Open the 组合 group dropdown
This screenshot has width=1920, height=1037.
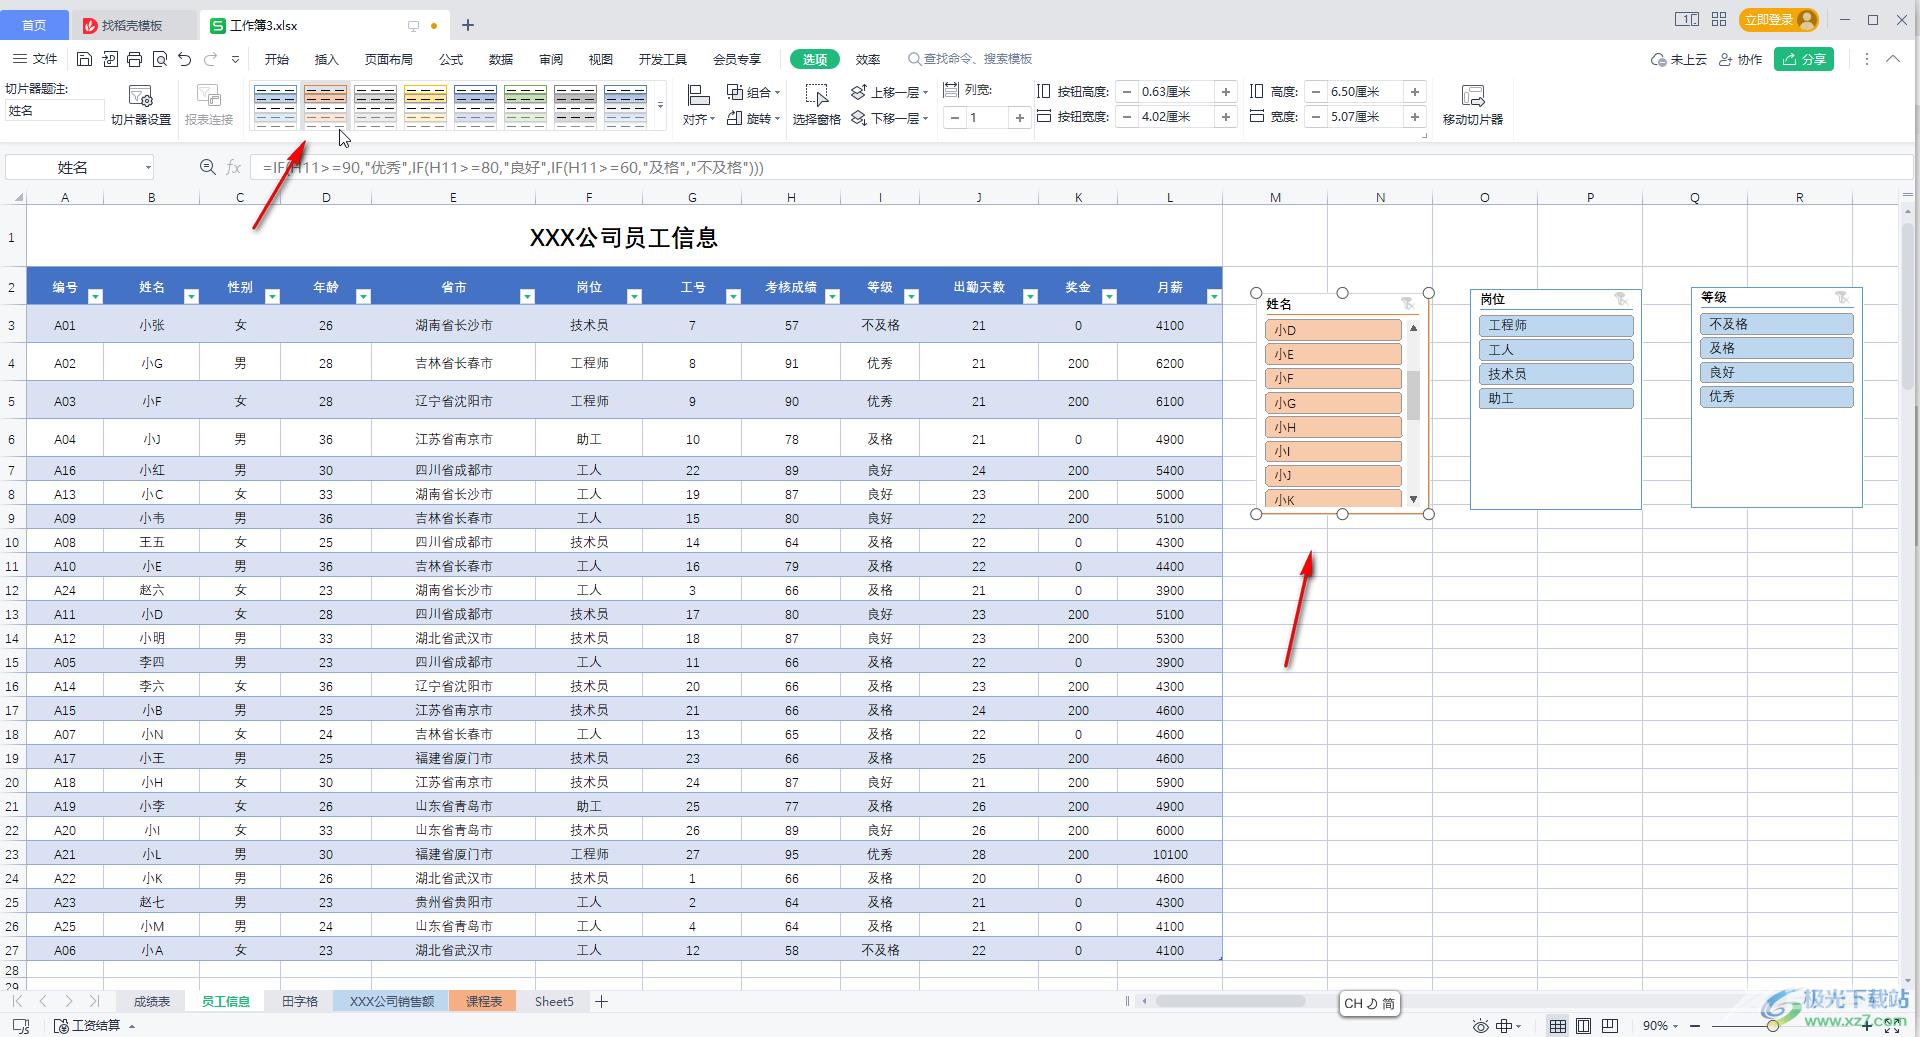pyautogui.click(x=753, y=92)
